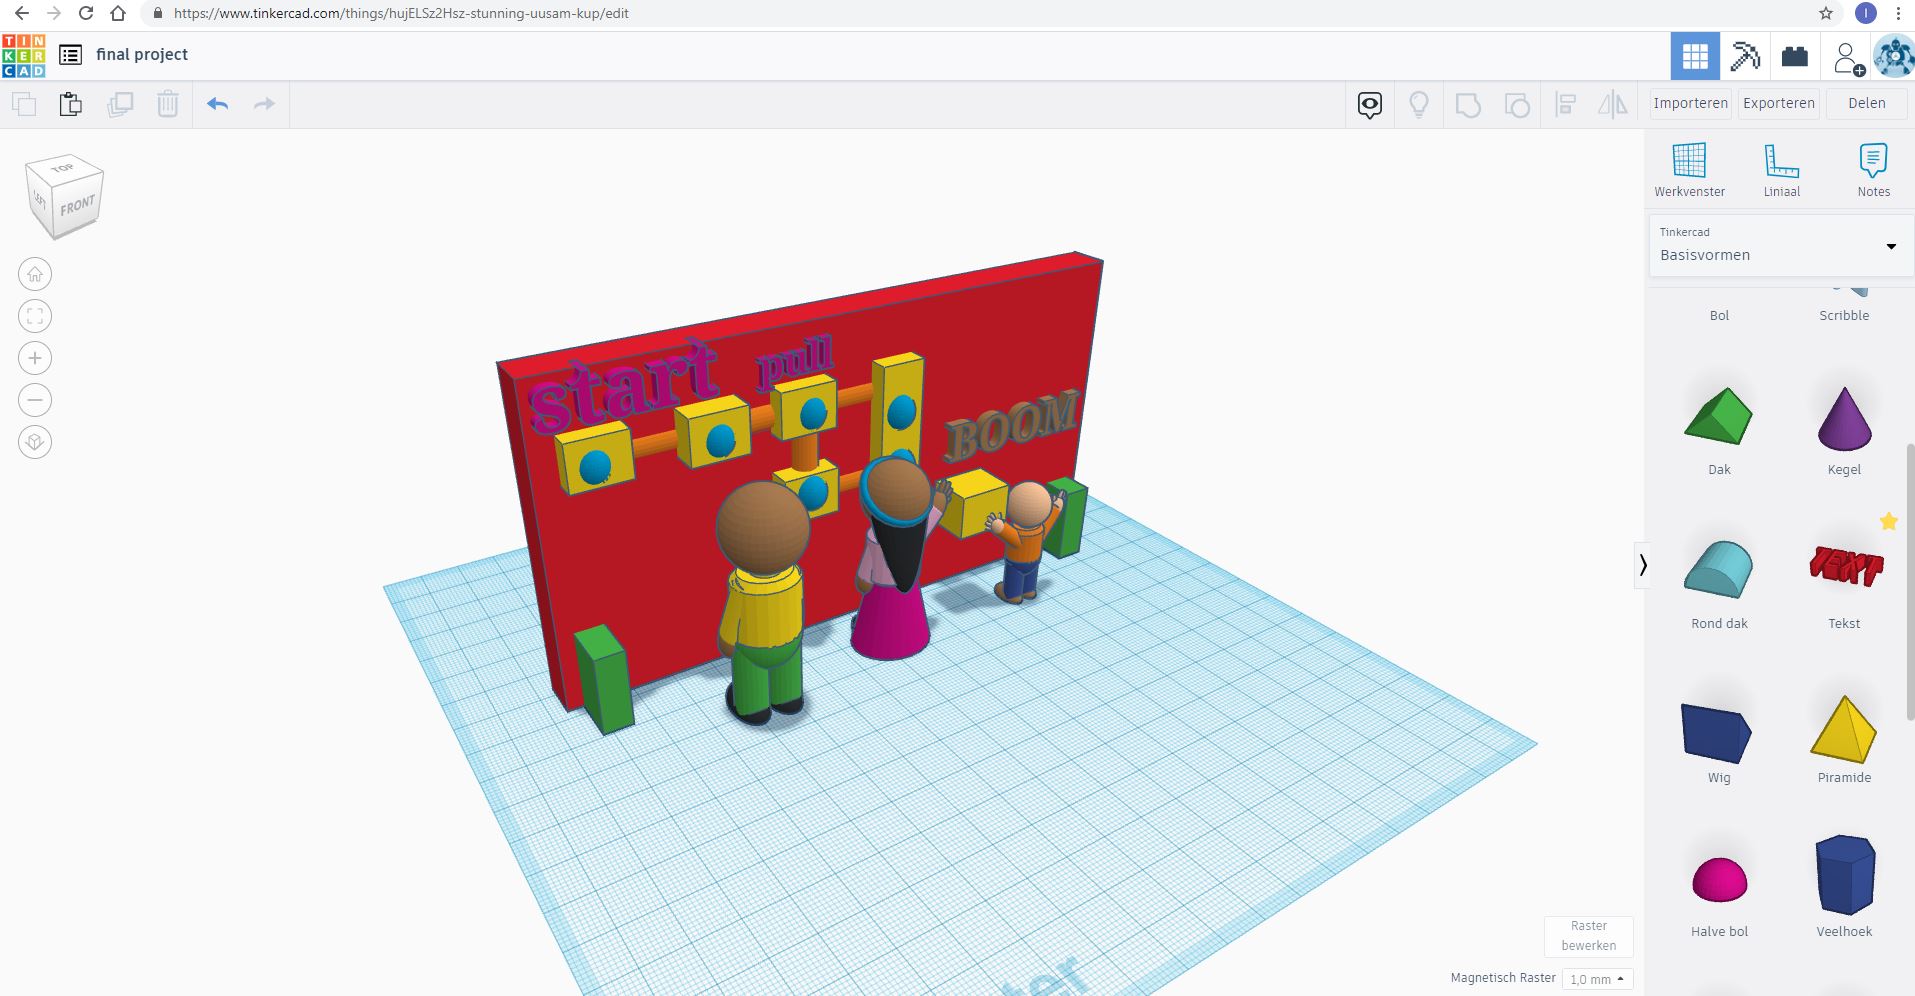The width and height of the screenshot is (1915, 996).
Task: Toggle orthographic perspective view cube icon
Action: click(35, 442)
